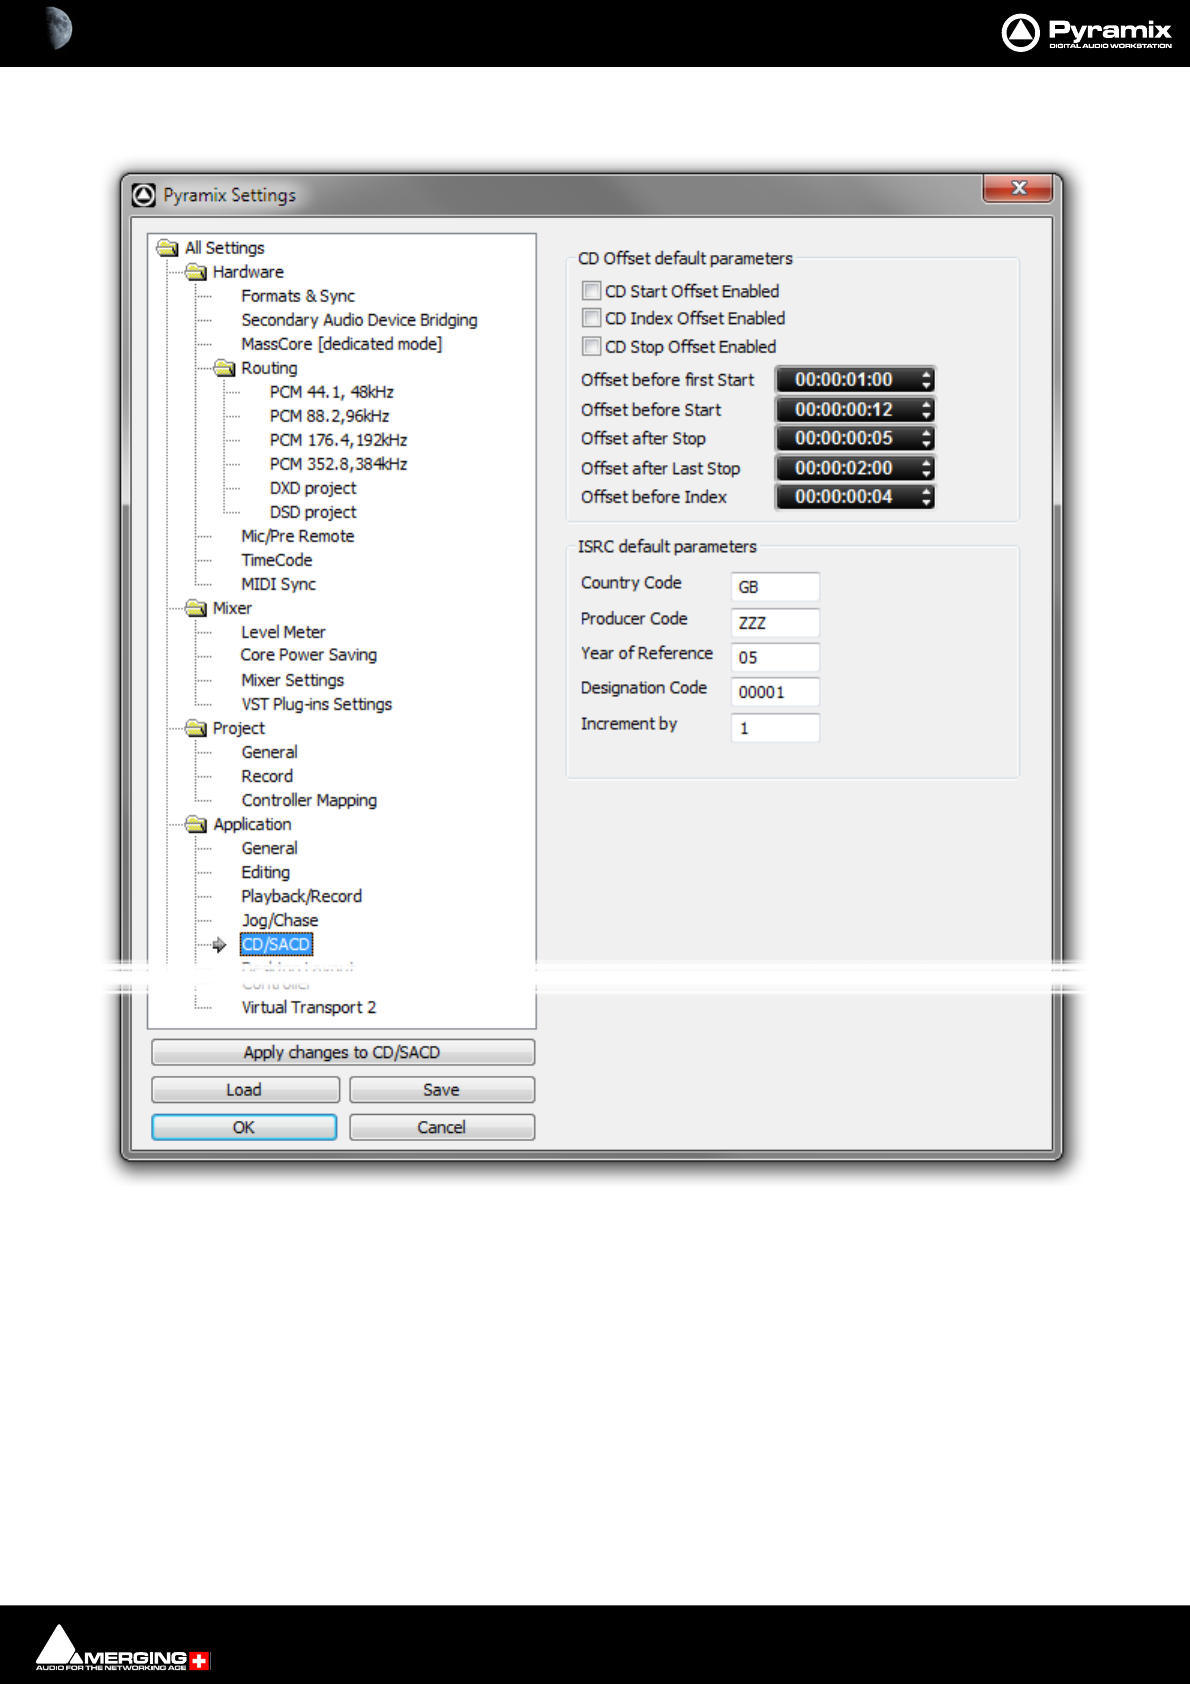Click the Year of Reference field

775,657
